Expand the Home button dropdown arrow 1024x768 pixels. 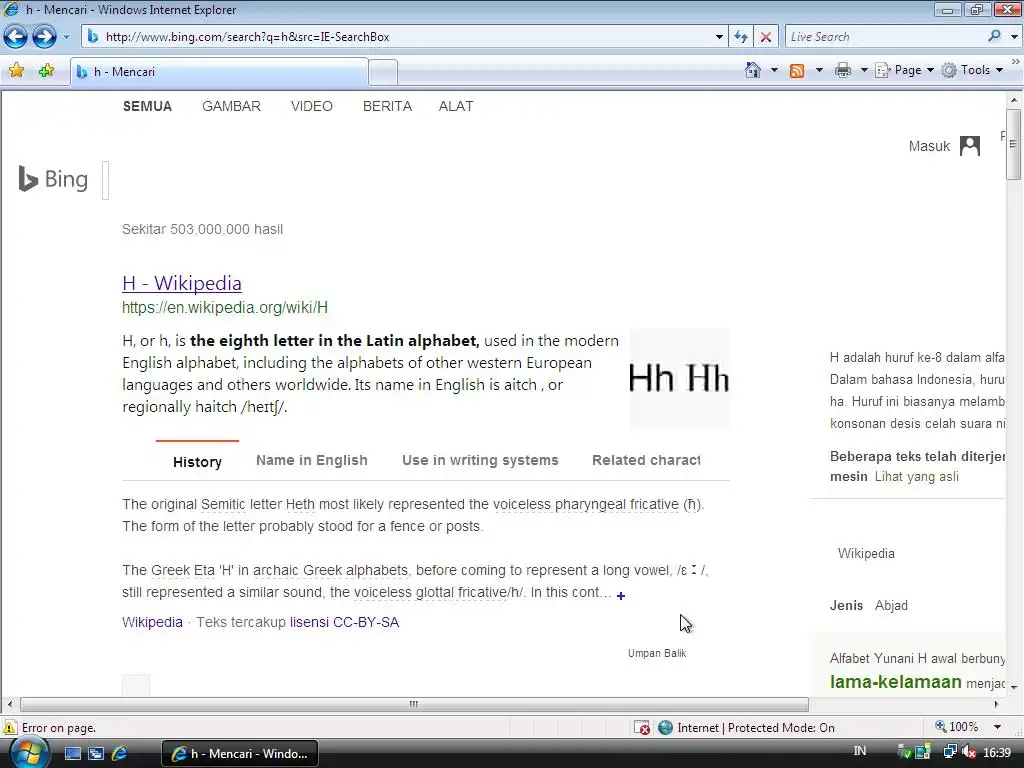point(774,70)
